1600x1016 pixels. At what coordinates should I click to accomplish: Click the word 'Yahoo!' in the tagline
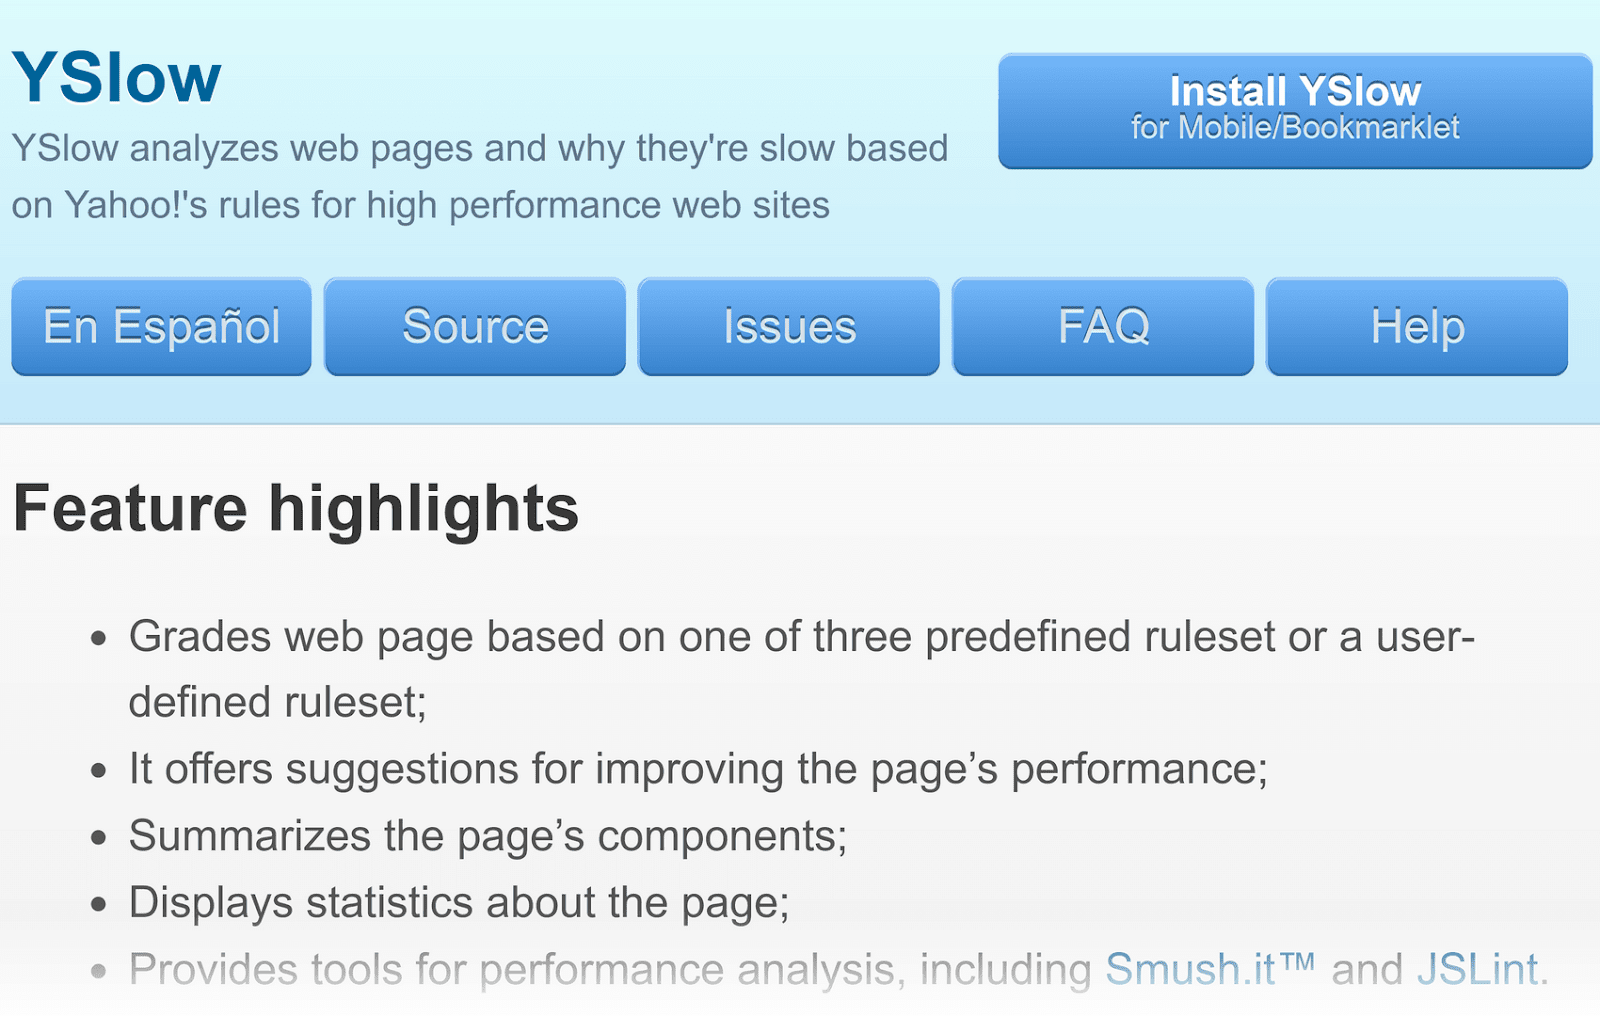121,205
